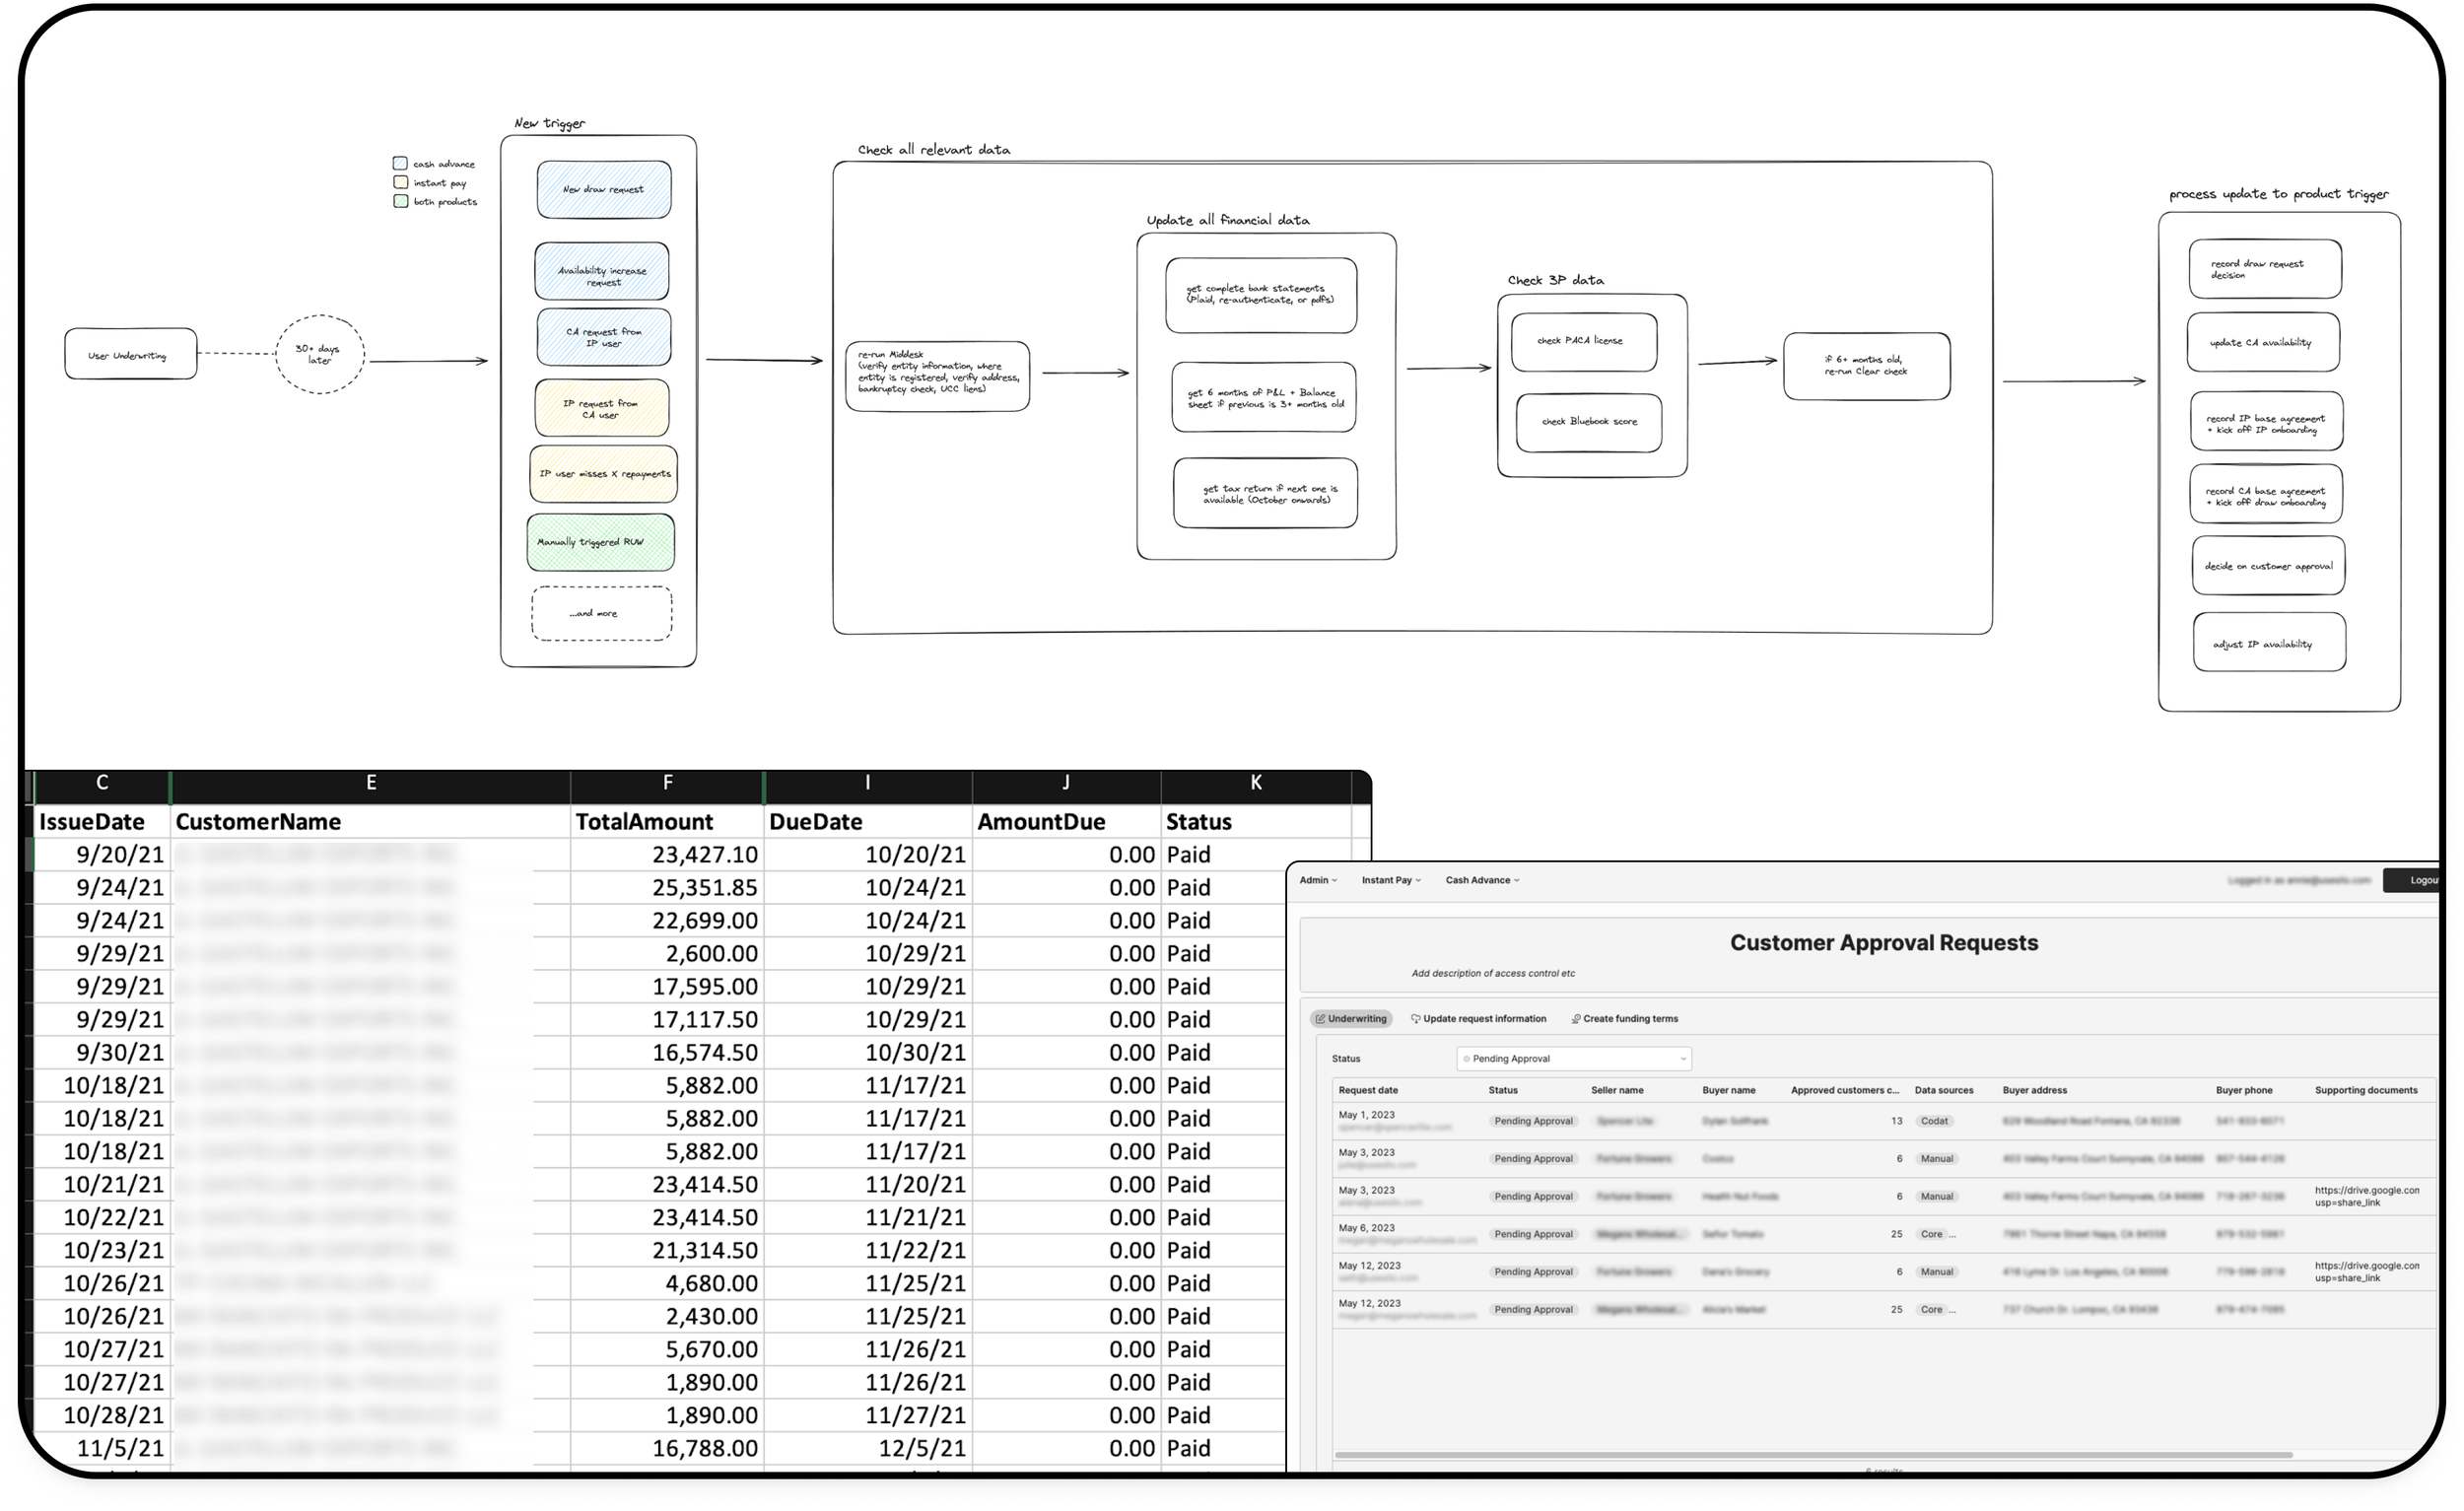Click the icon next to Create funding terms
This screenshot has width=2464, height=1511.
coord(1576,1019)
